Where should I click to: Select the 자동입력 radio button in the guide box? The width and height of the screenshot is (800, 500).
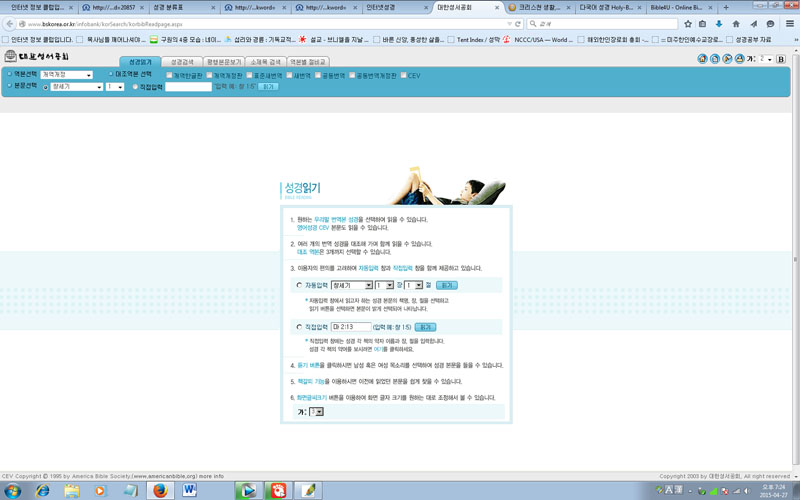point(299,285)
